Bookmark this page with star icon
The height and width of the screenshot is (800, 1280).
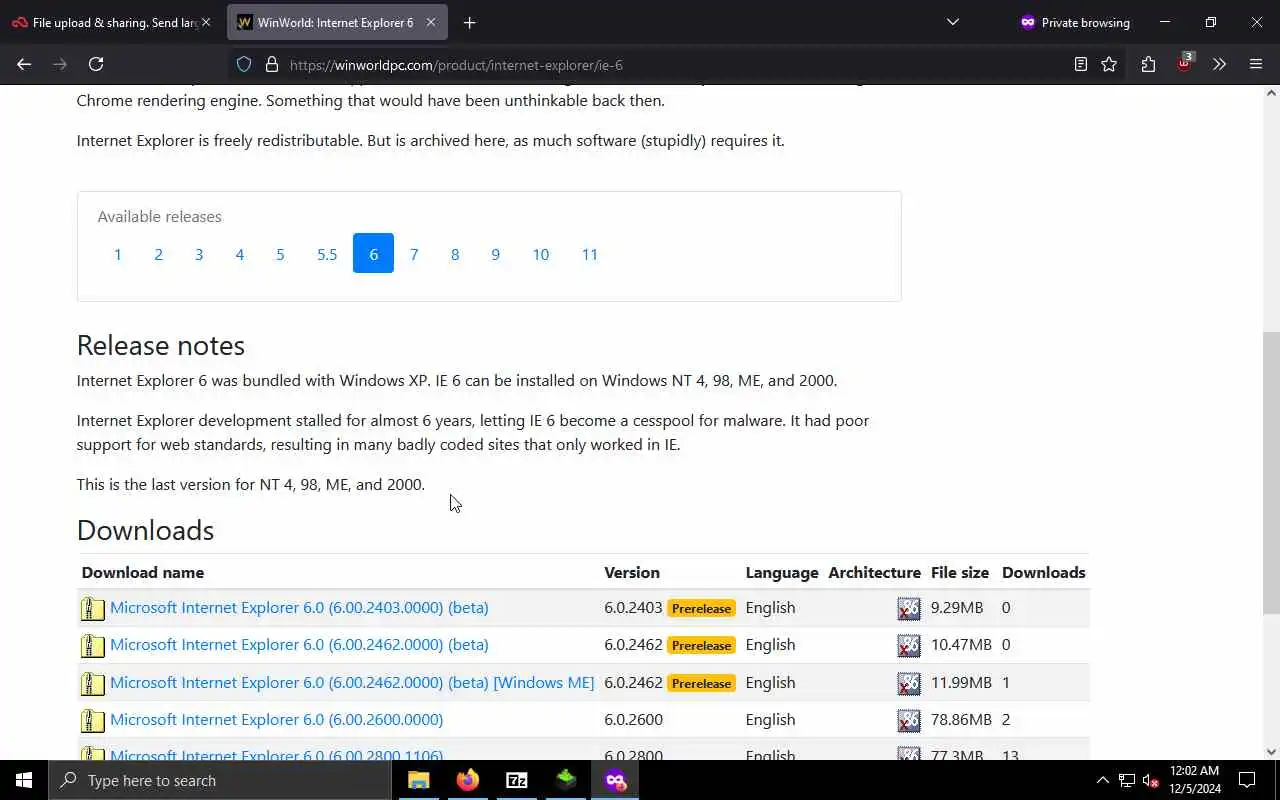(x=1109, y=64)
